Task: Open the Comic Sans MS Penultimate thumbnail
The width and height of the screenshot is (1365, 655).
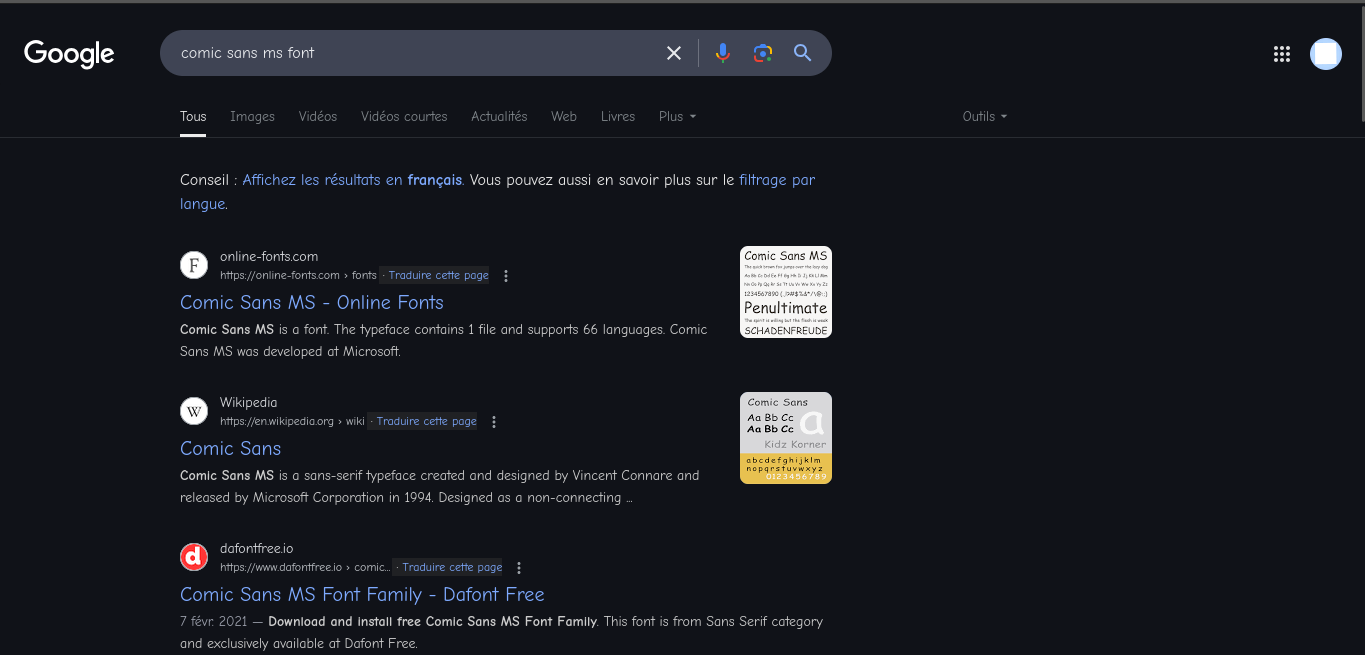Action: point(786,292)
